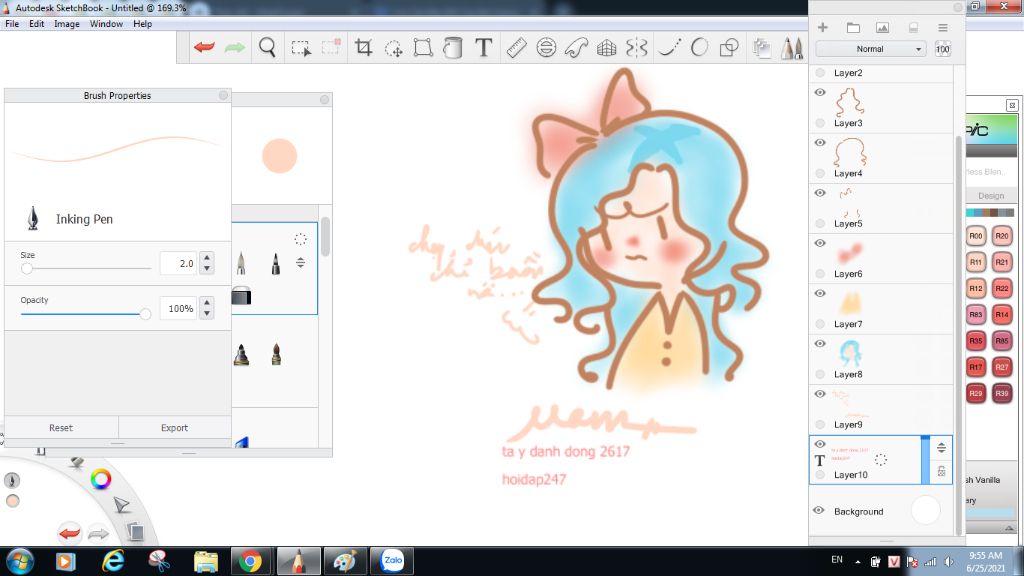Hide the Background layer
Screen dimensions: 1024x576
point(818,511)
